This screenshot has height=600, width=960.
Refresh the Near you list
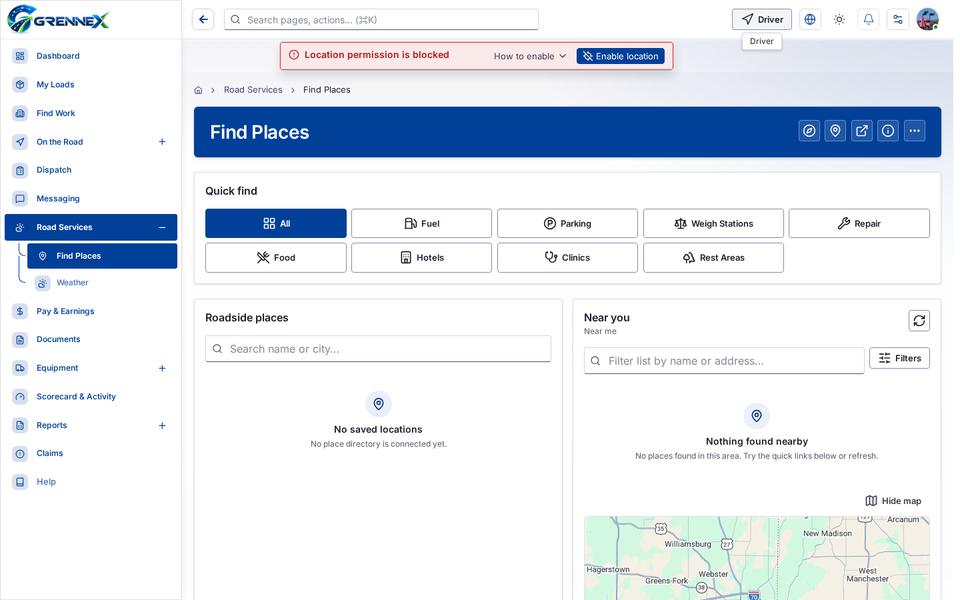[x=919, y=321]
